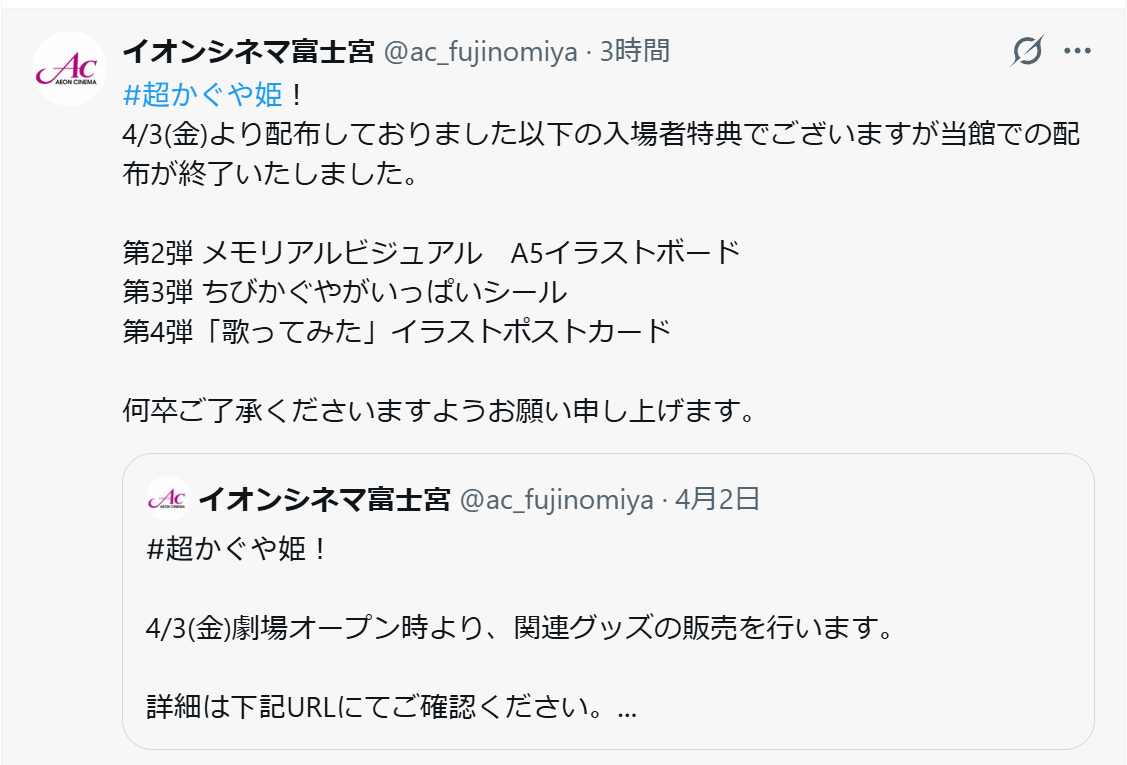Viewport: 1127px width, 765px height.
Task: Click the 第2弾 メモリアルビジュアル line
Action: pyautogui.click(x=431, y=251)
